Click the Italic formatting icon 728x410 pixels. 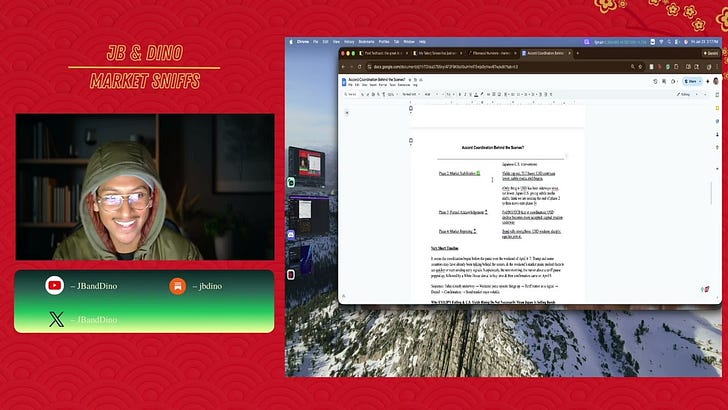click(465, 94)
